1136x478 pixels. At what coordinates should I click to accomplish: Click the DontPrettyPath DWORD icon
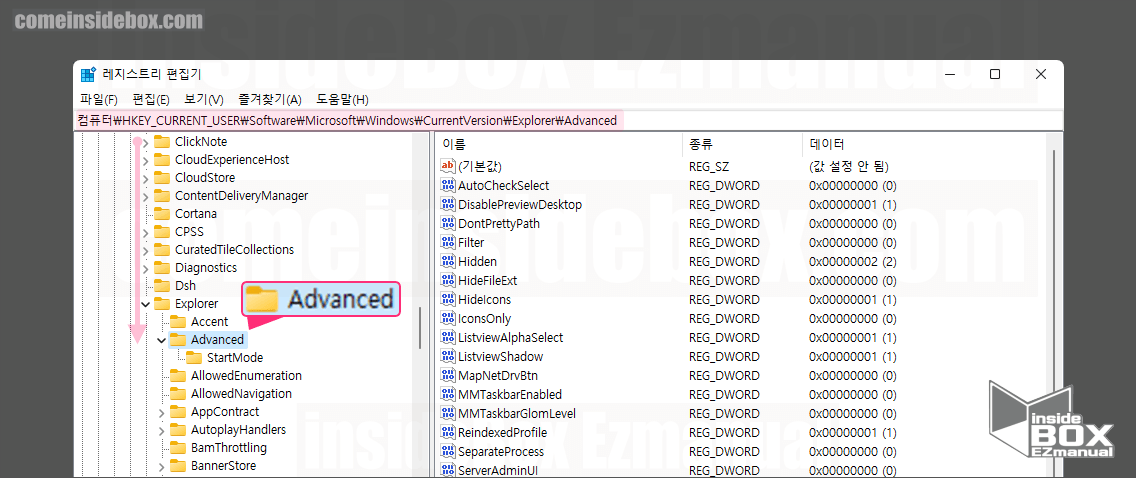click(448, 223)
